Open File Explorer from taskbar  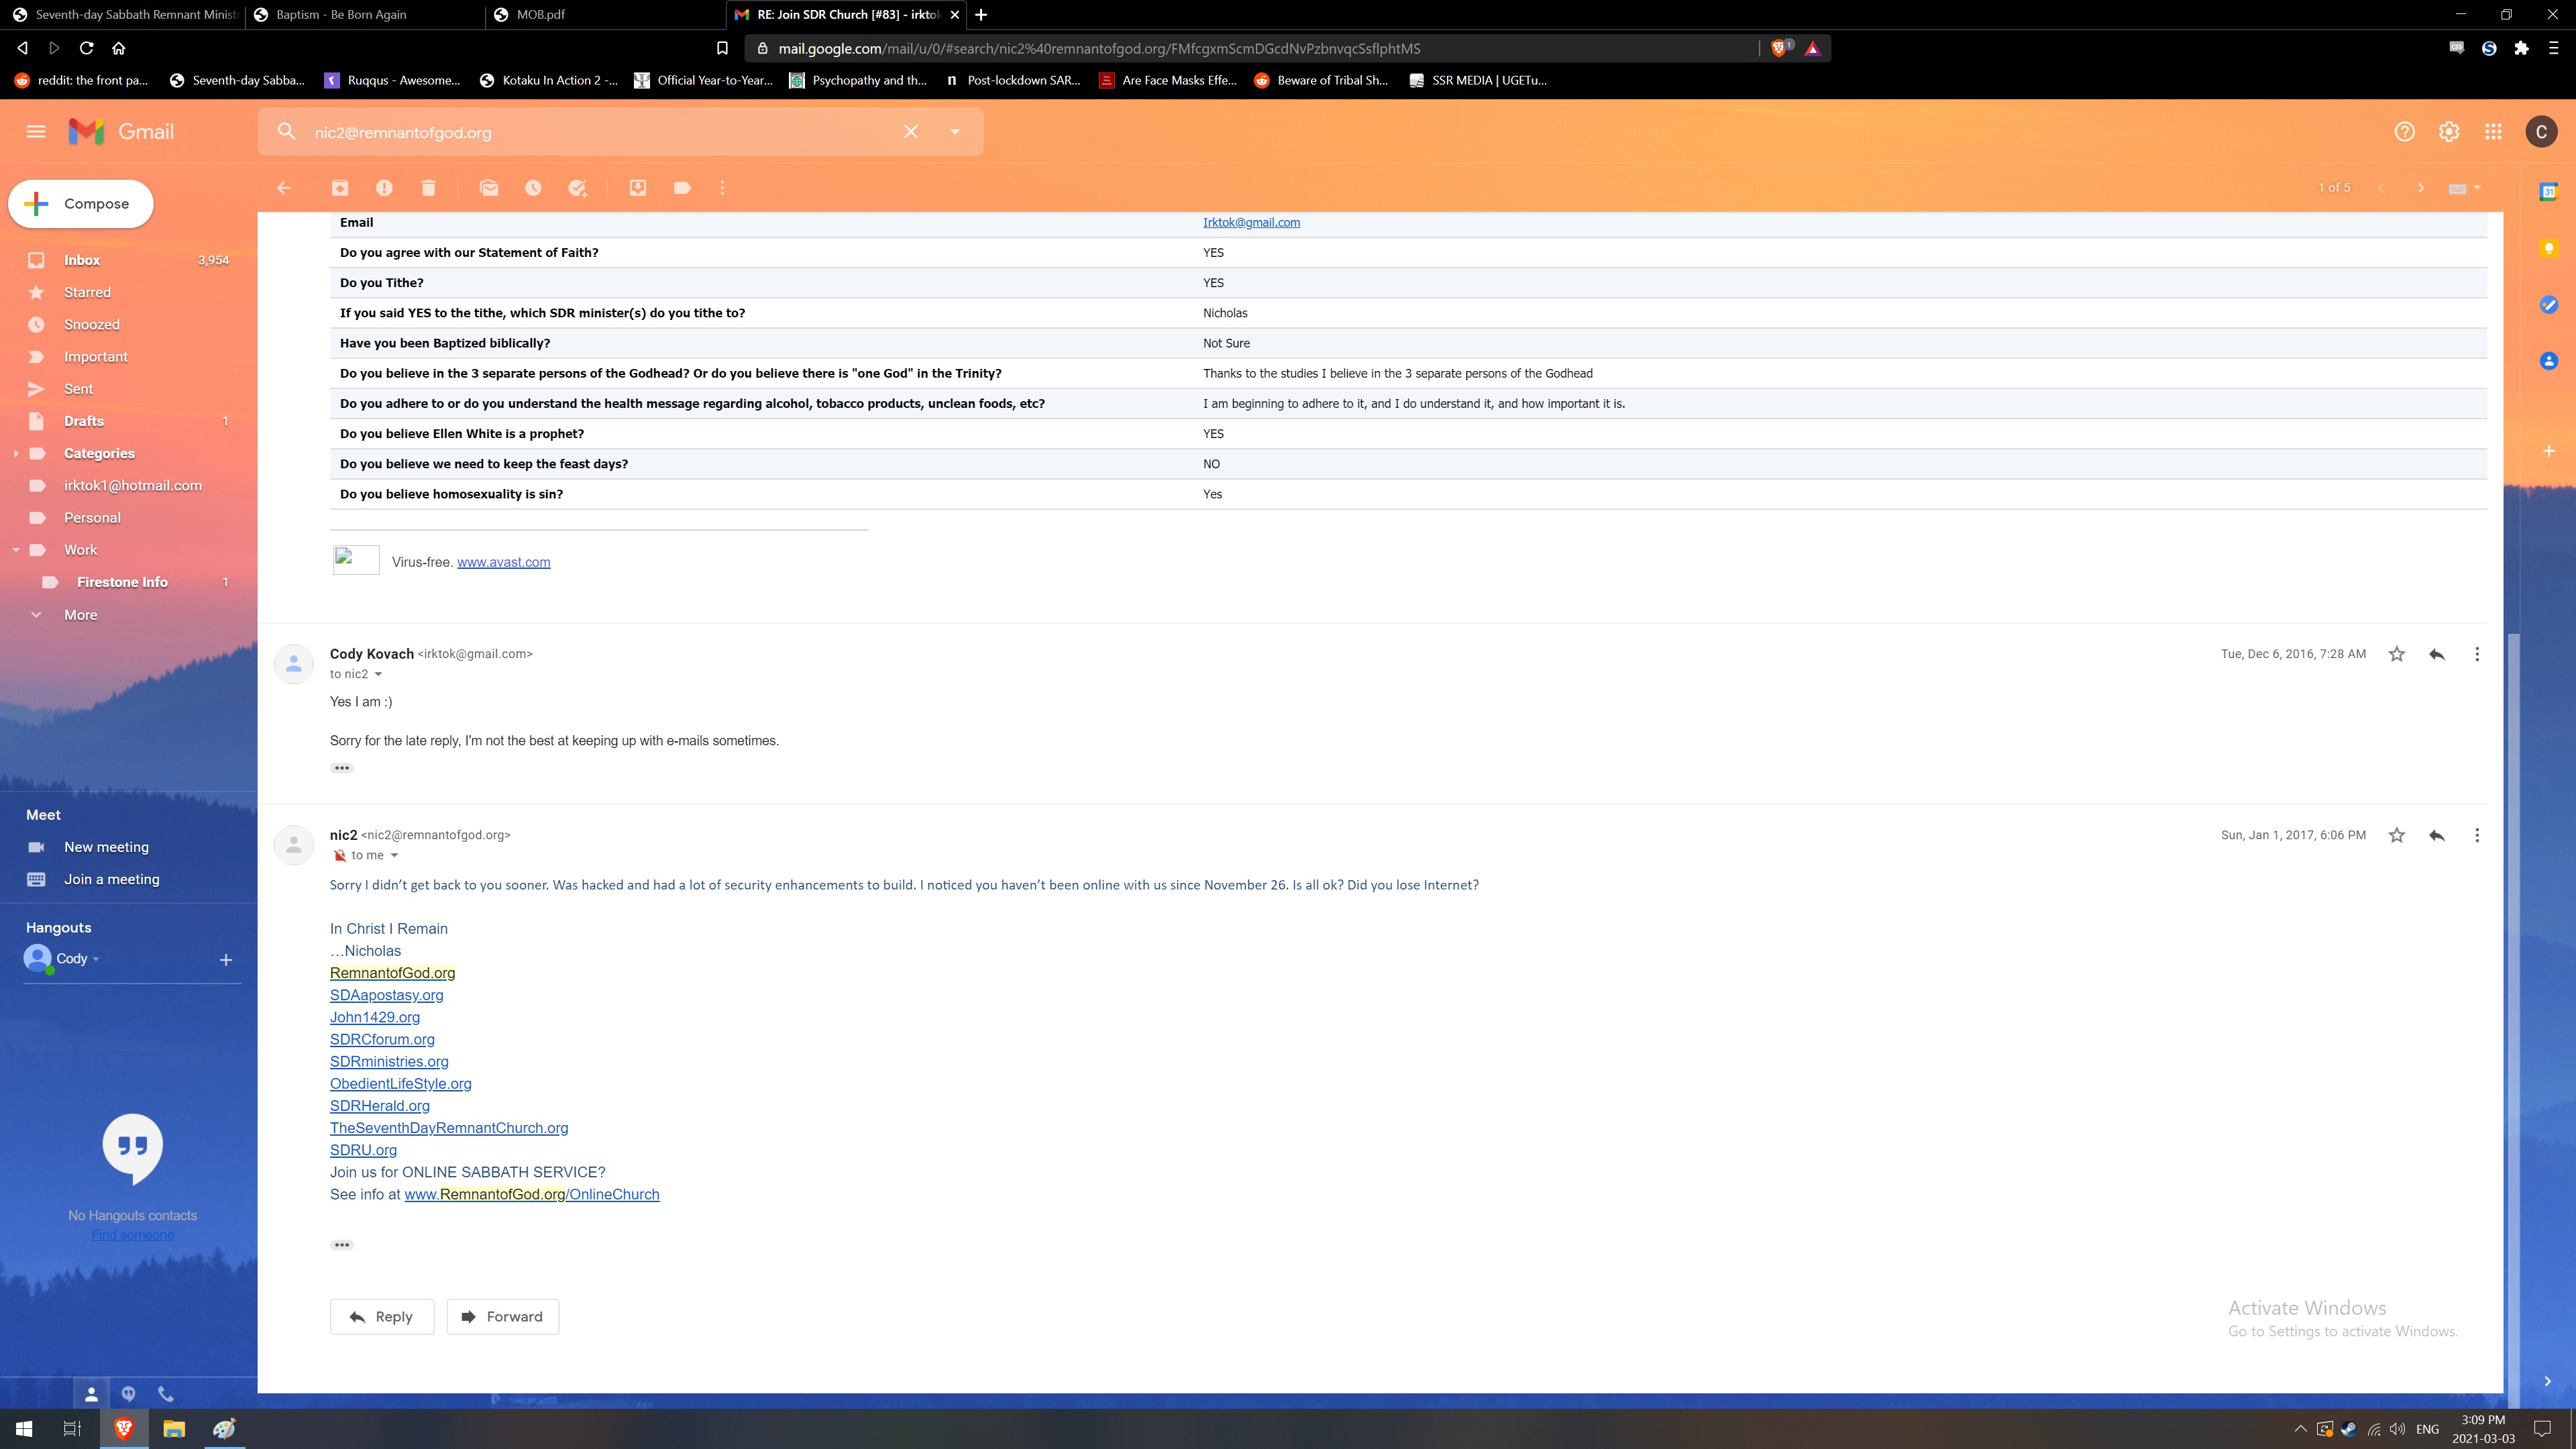[x=174, y=1429]
